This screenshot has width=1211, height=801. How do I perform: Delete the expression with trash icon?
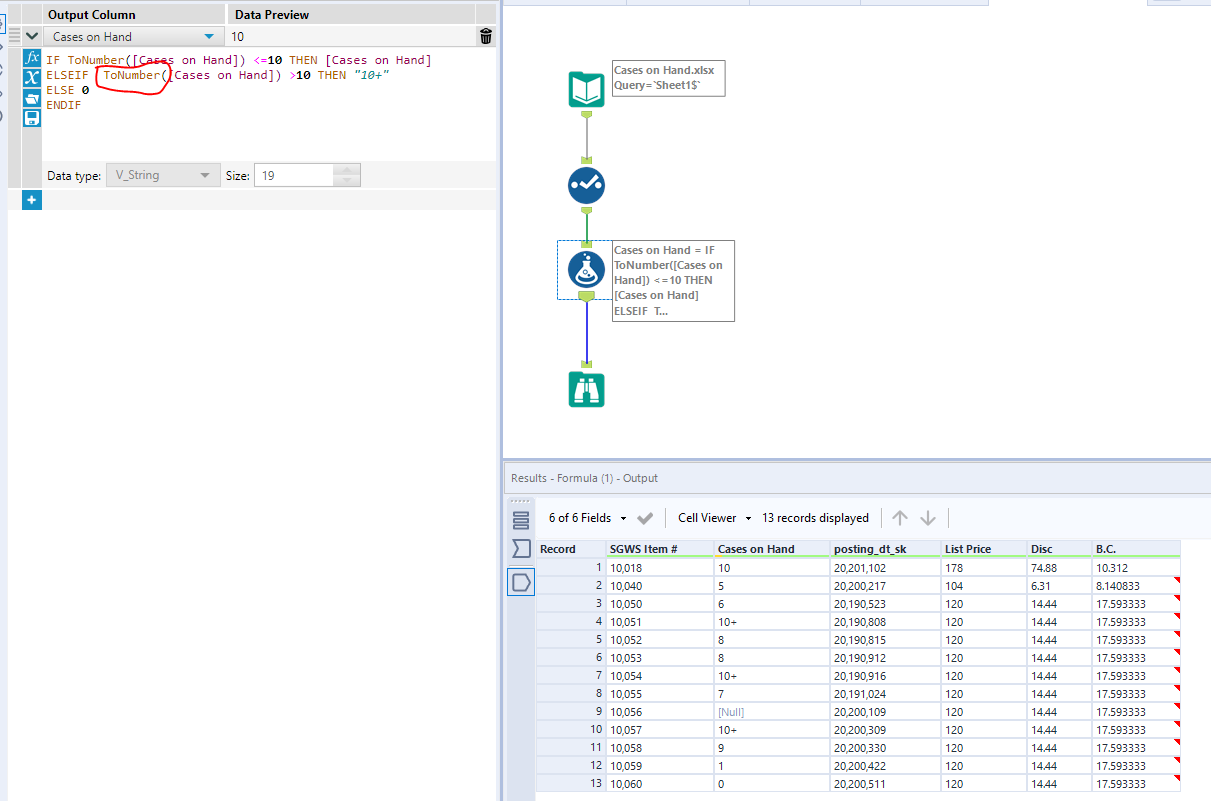tap(486, 37)
